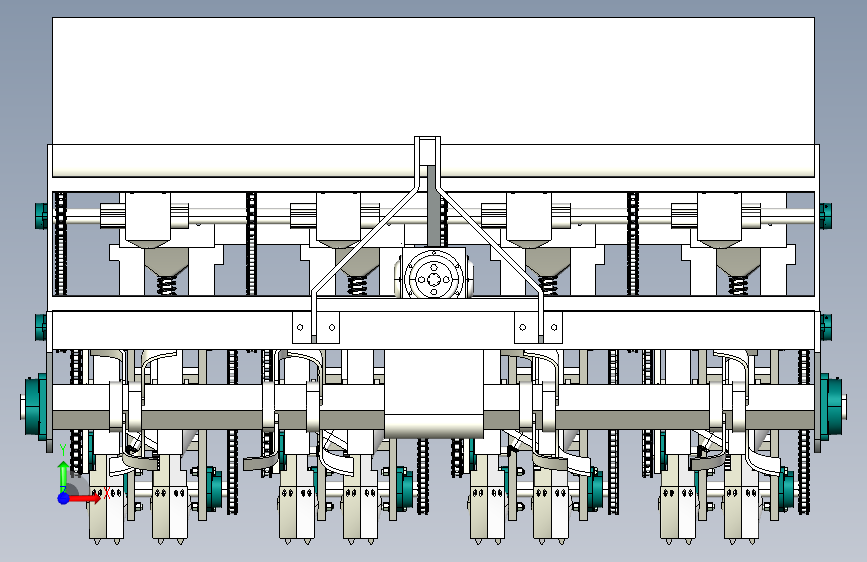The width and height of the screenshot is (867, 562).
Task: Click the red X axis arrow of the triad
Action: pyautogui.click(x=85, y=498)
